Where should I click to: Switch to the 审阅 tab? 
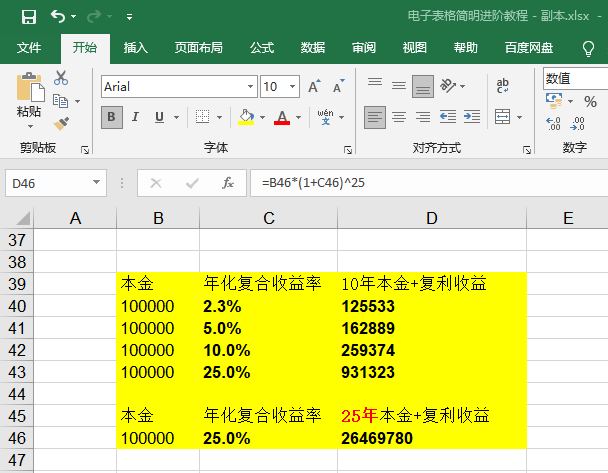click(364, 48)
